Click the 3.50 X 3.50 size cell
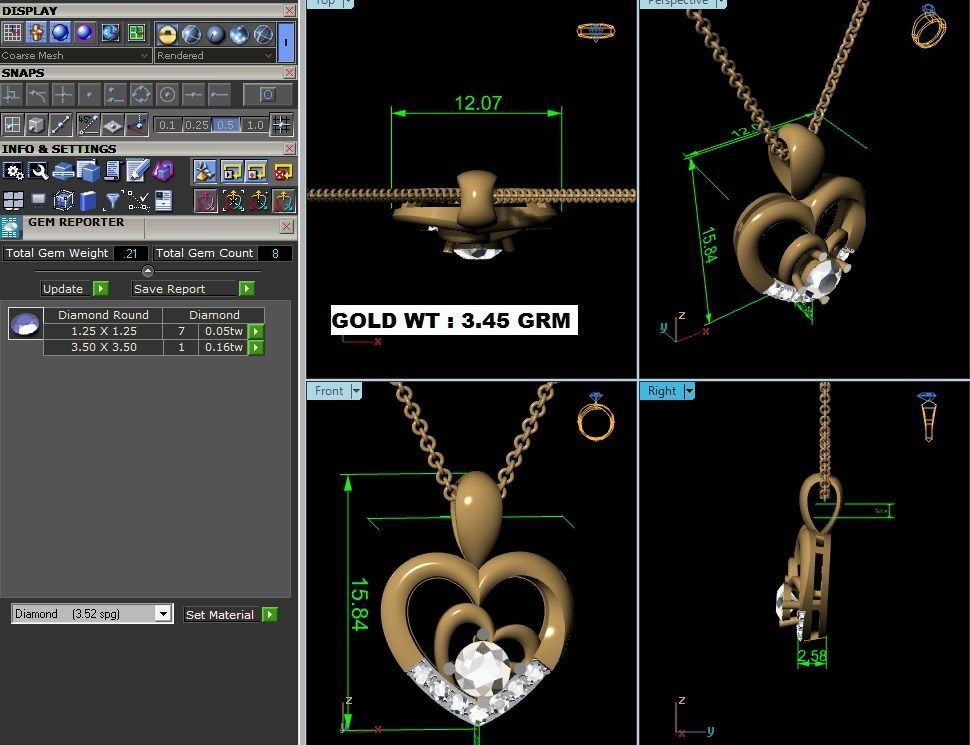Image resolution: width=970 pixels, height=745 pixels. [103, 348]
